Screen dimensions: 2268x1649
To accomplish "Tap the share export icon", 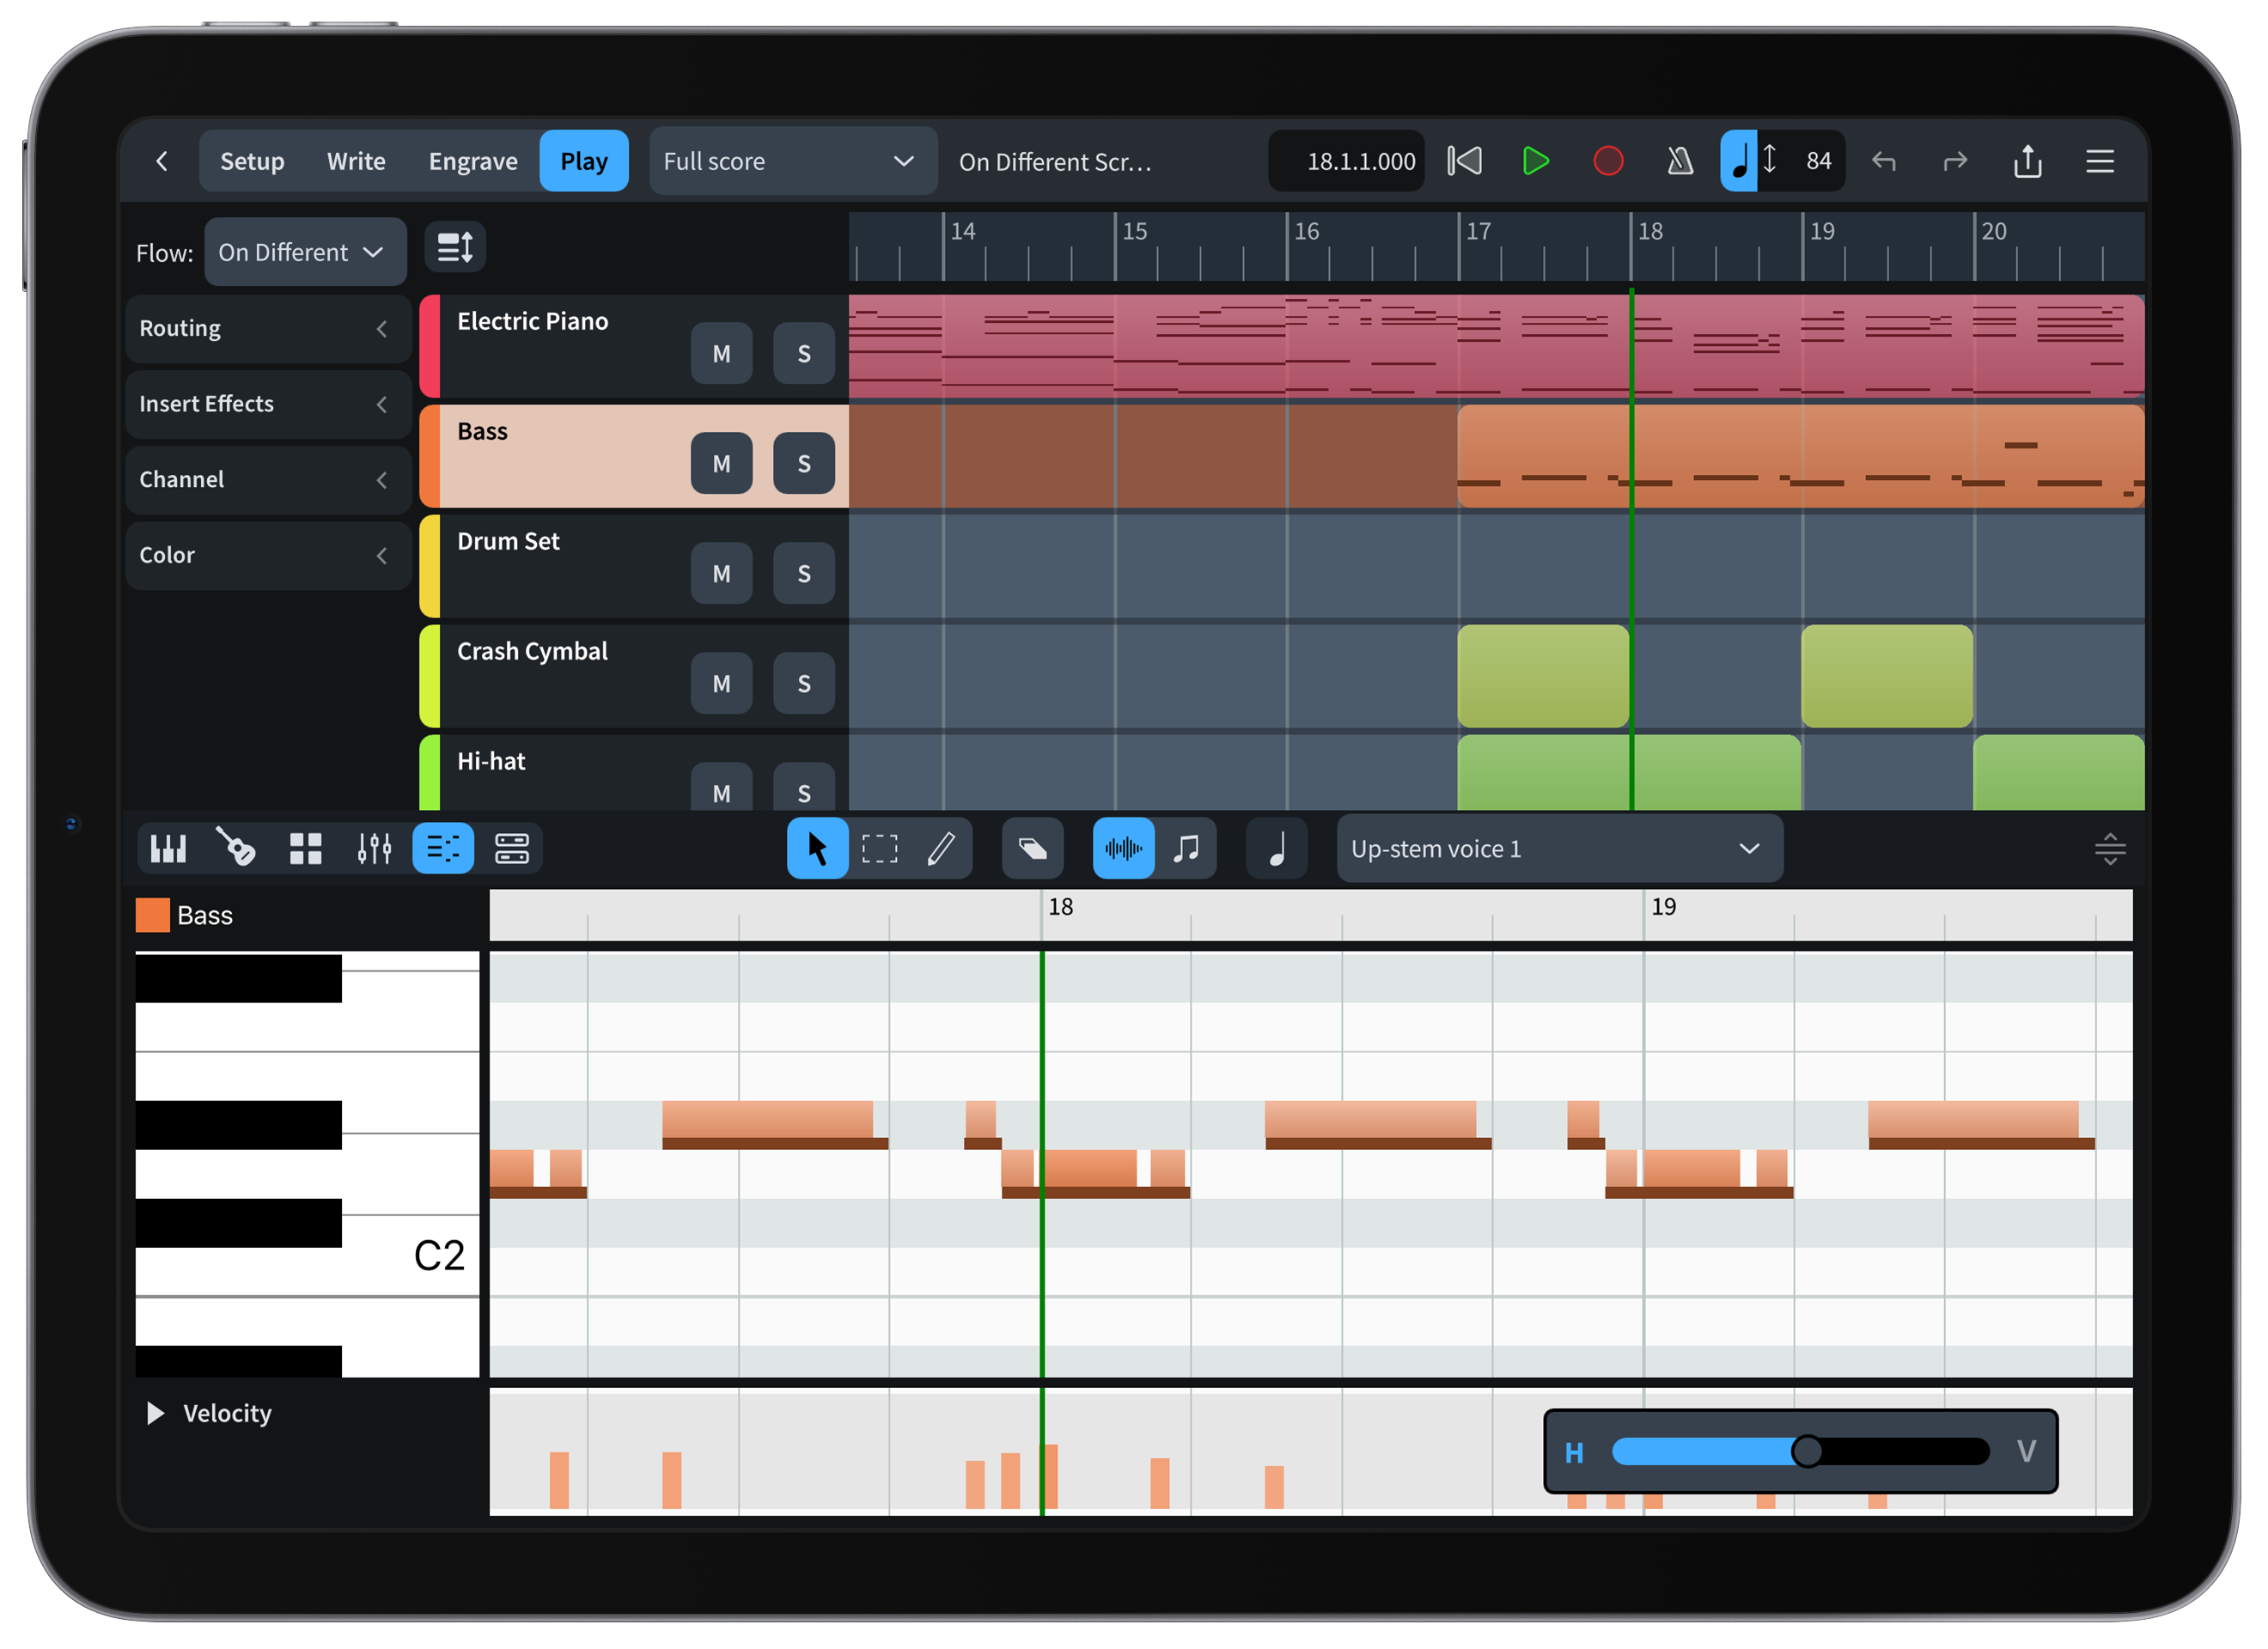I will coord(2027,161).
